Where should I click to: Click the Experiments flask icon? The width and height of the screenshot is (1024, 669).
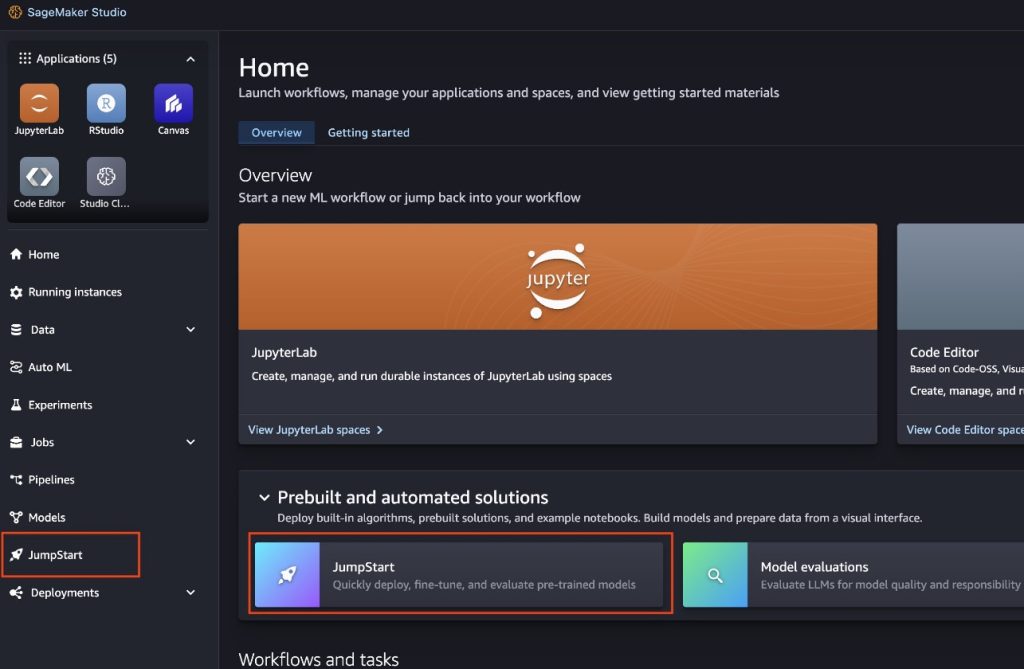pos(16,405)
